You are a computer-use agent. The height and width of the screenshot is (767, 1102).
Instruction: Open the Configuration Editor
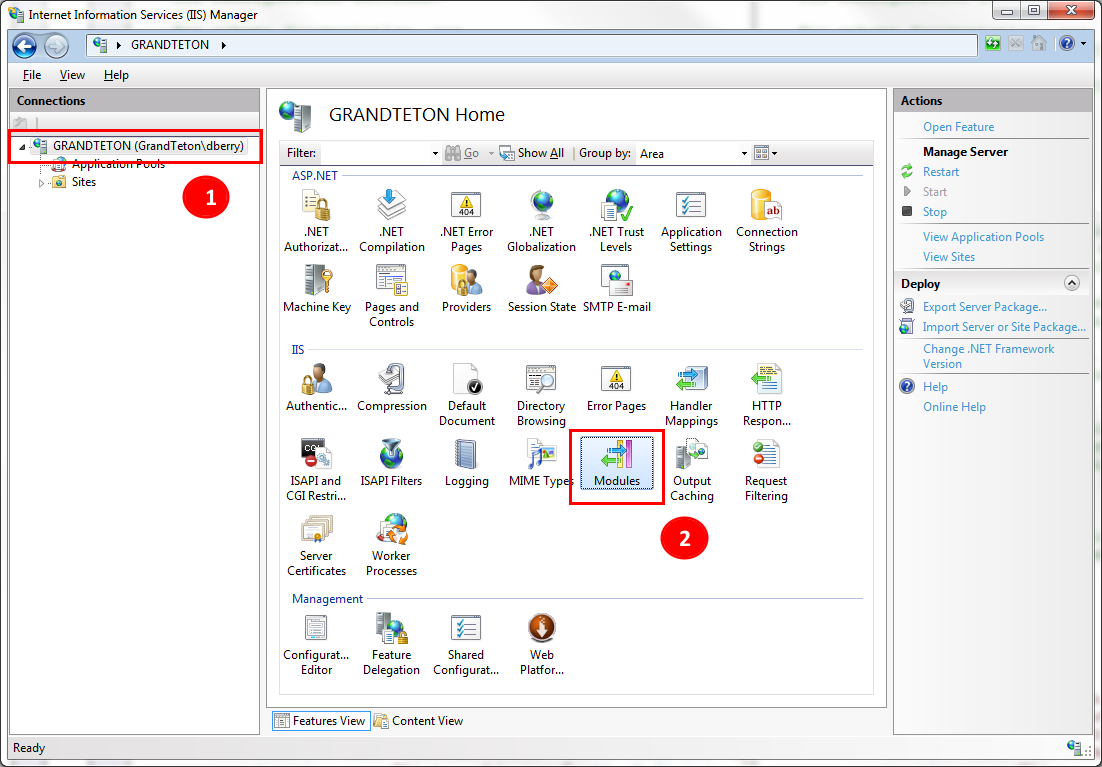tap(316, 636)
